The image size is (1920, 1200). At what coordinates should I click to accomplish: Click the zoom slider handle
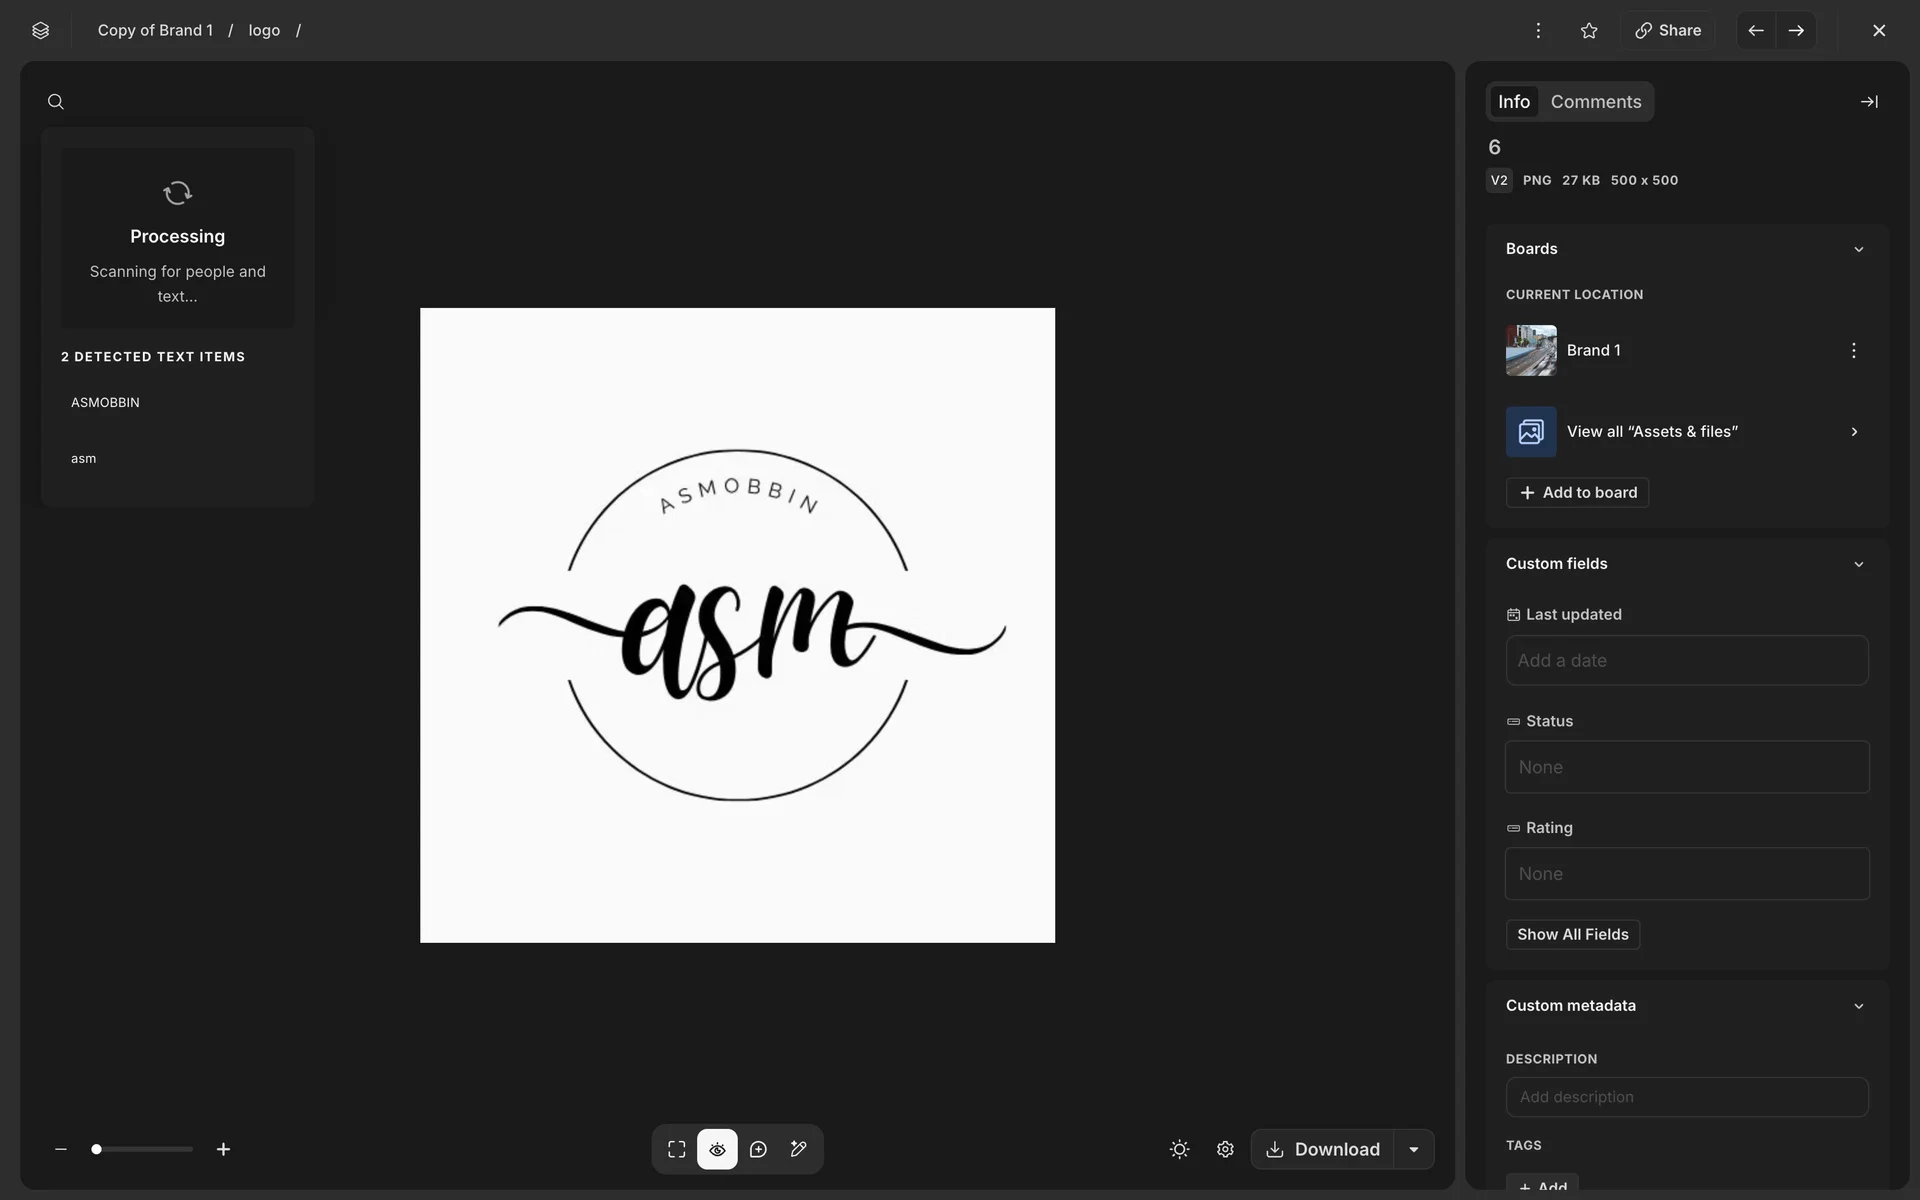[97, 1149]
